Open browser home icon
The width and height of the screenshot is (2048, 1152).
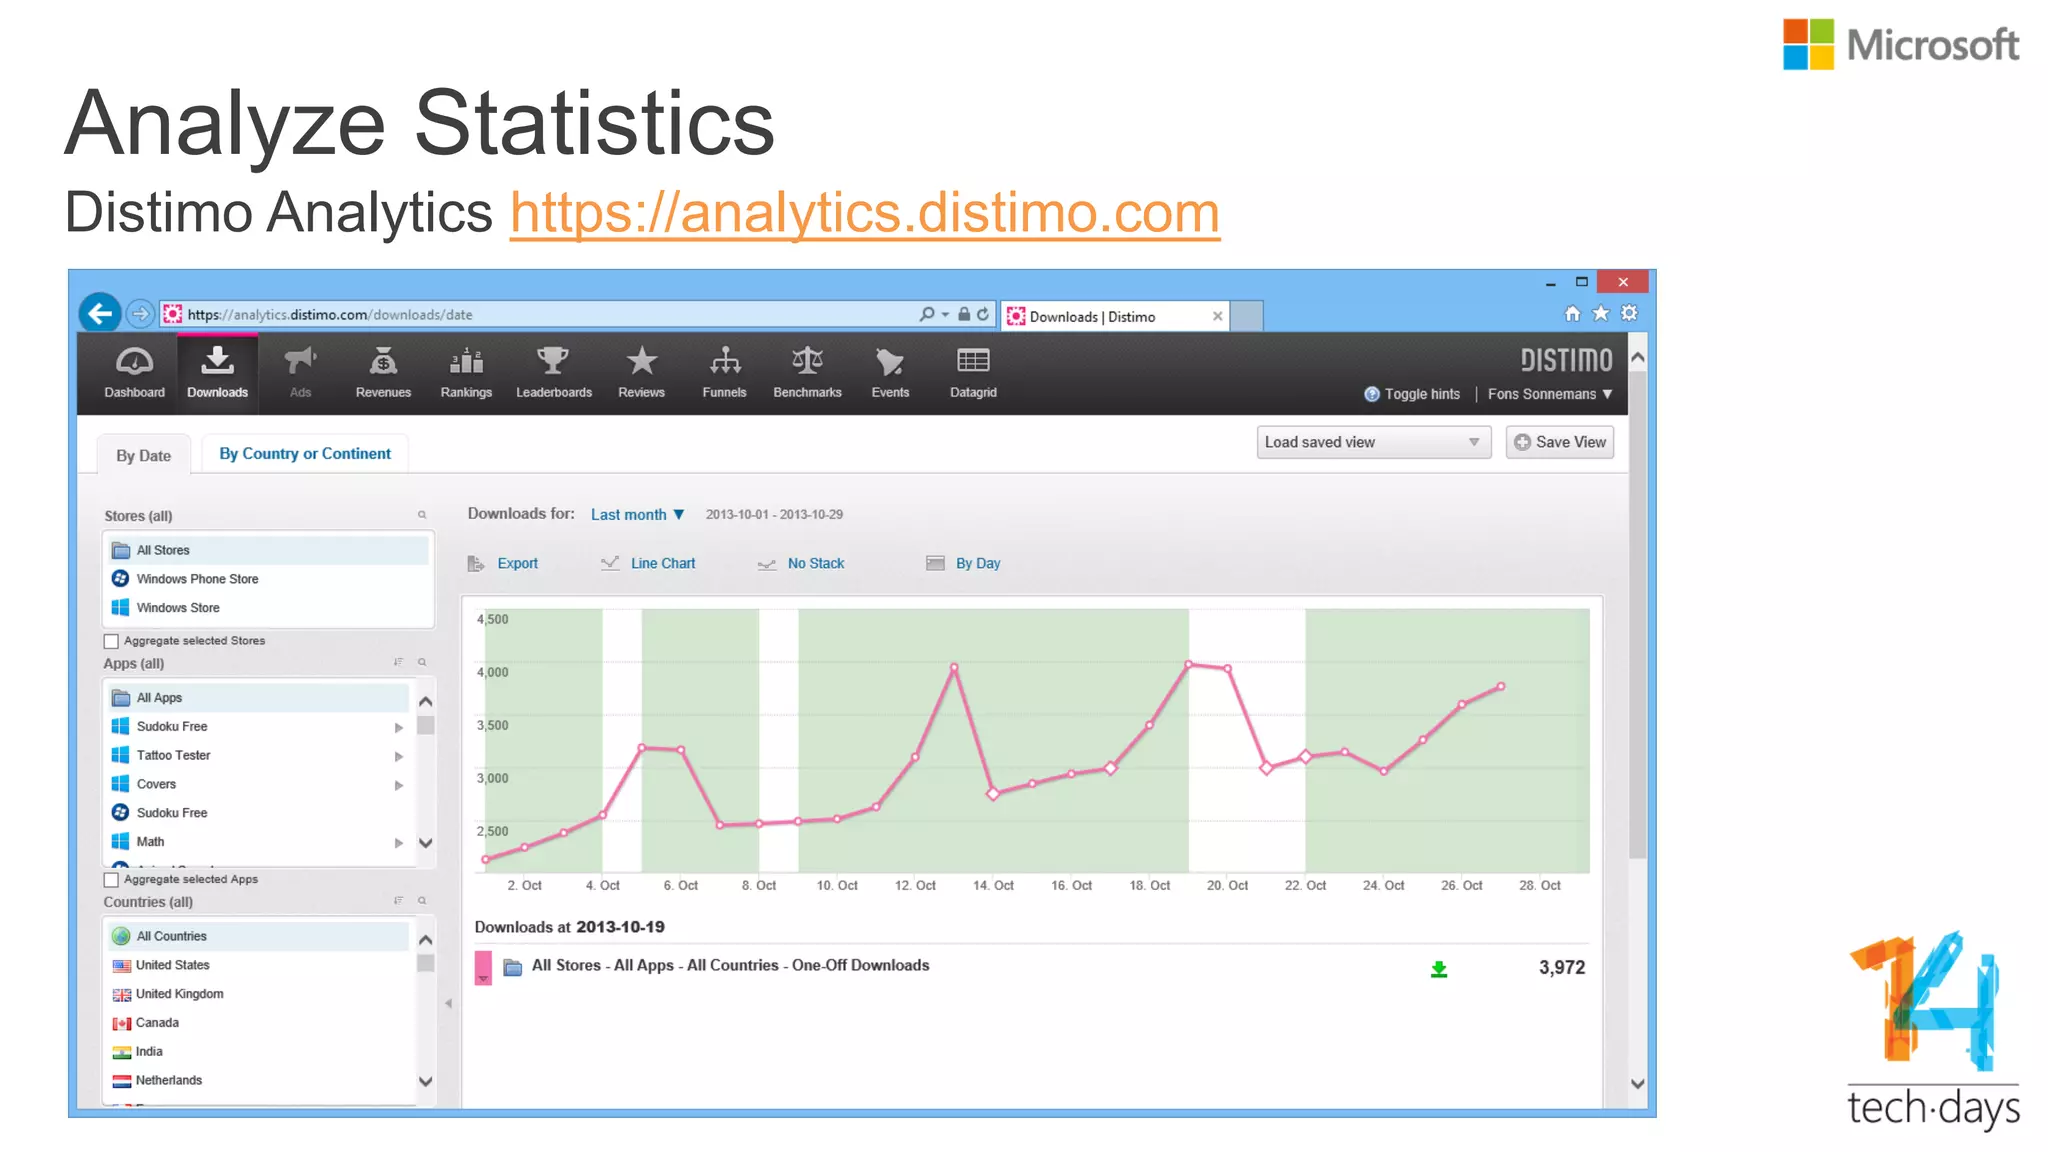[x=1572, y=314]
